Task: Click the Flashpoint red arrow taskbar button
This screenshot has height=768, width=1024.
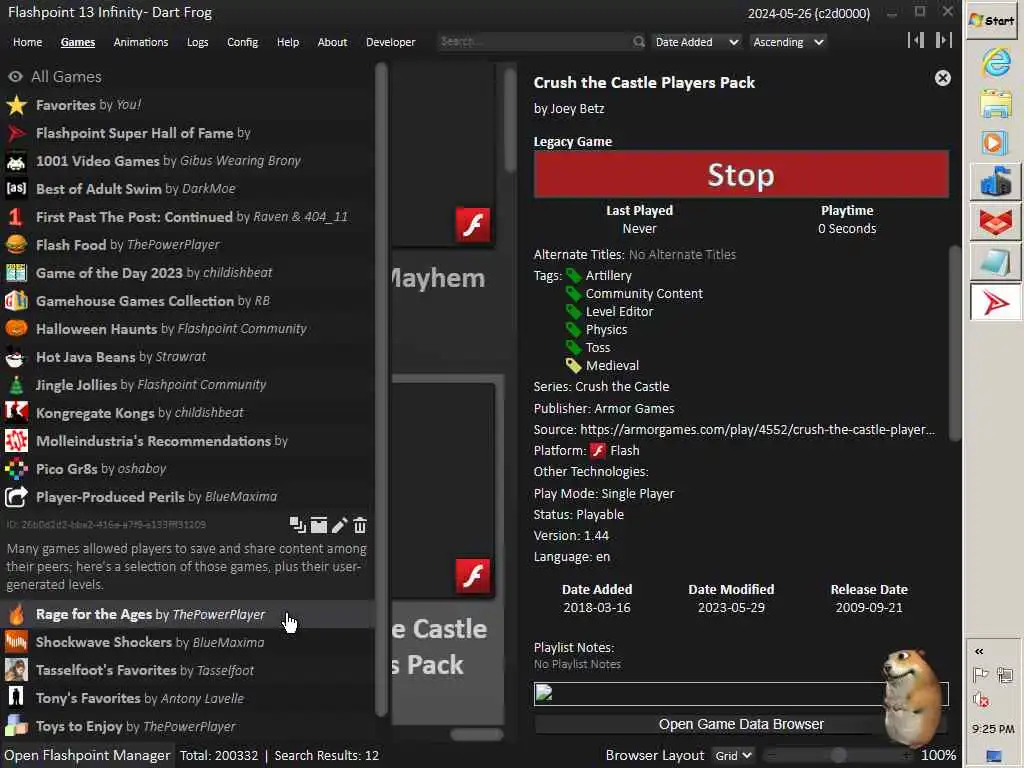Action: (995, 303)
